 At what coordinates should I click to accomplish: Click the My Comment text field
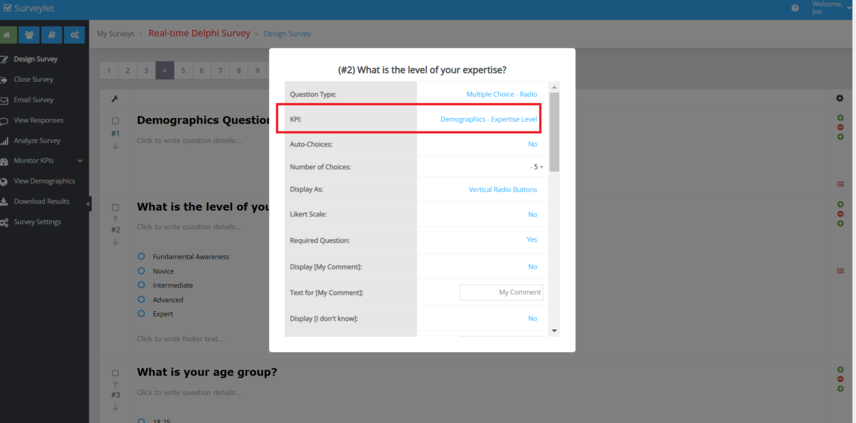tap(501, 292)
